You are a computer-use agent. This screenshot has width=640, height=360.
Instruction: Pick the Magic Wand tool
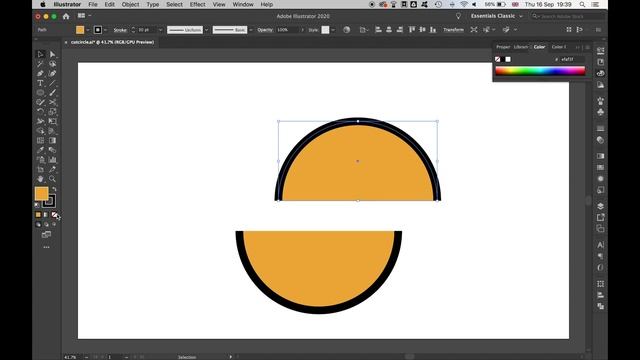point(40,64)
